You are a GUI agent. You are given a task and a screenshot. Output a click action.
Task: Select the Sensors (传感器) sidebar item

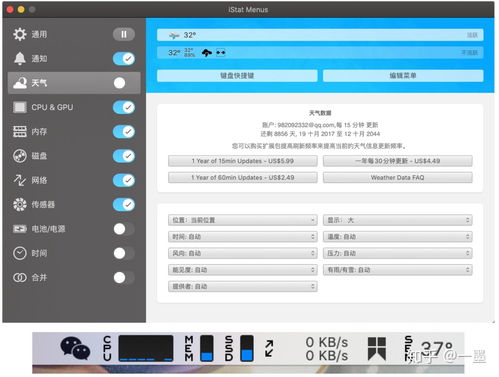pyautogui.click(x=74, y=204)
